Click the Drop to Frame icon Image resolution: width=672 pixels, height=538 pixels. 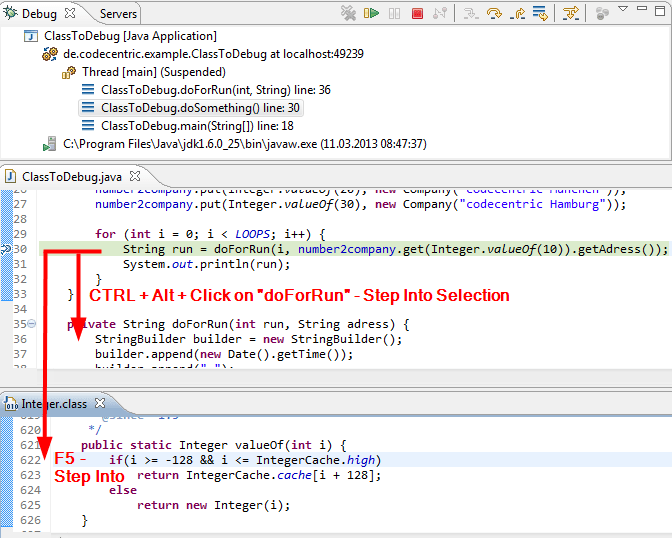point(540,13)
